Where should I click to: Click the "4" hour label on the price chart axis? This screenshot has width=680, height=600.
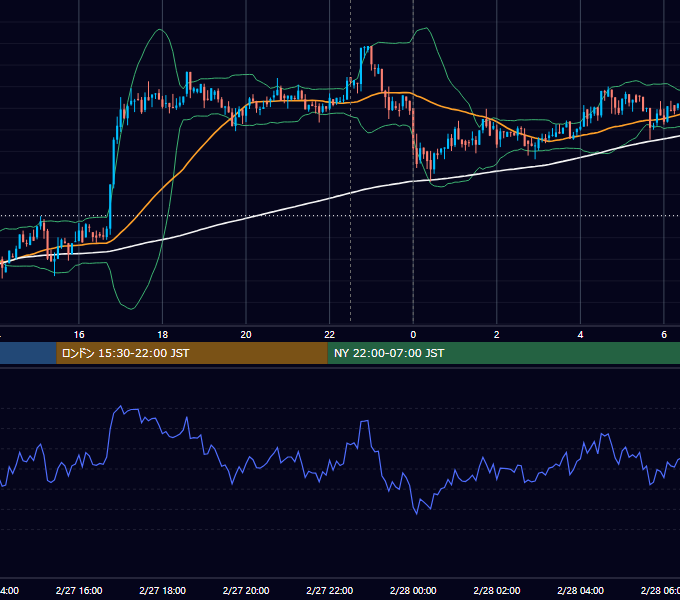pyautogui.click(x=580, y=335)
